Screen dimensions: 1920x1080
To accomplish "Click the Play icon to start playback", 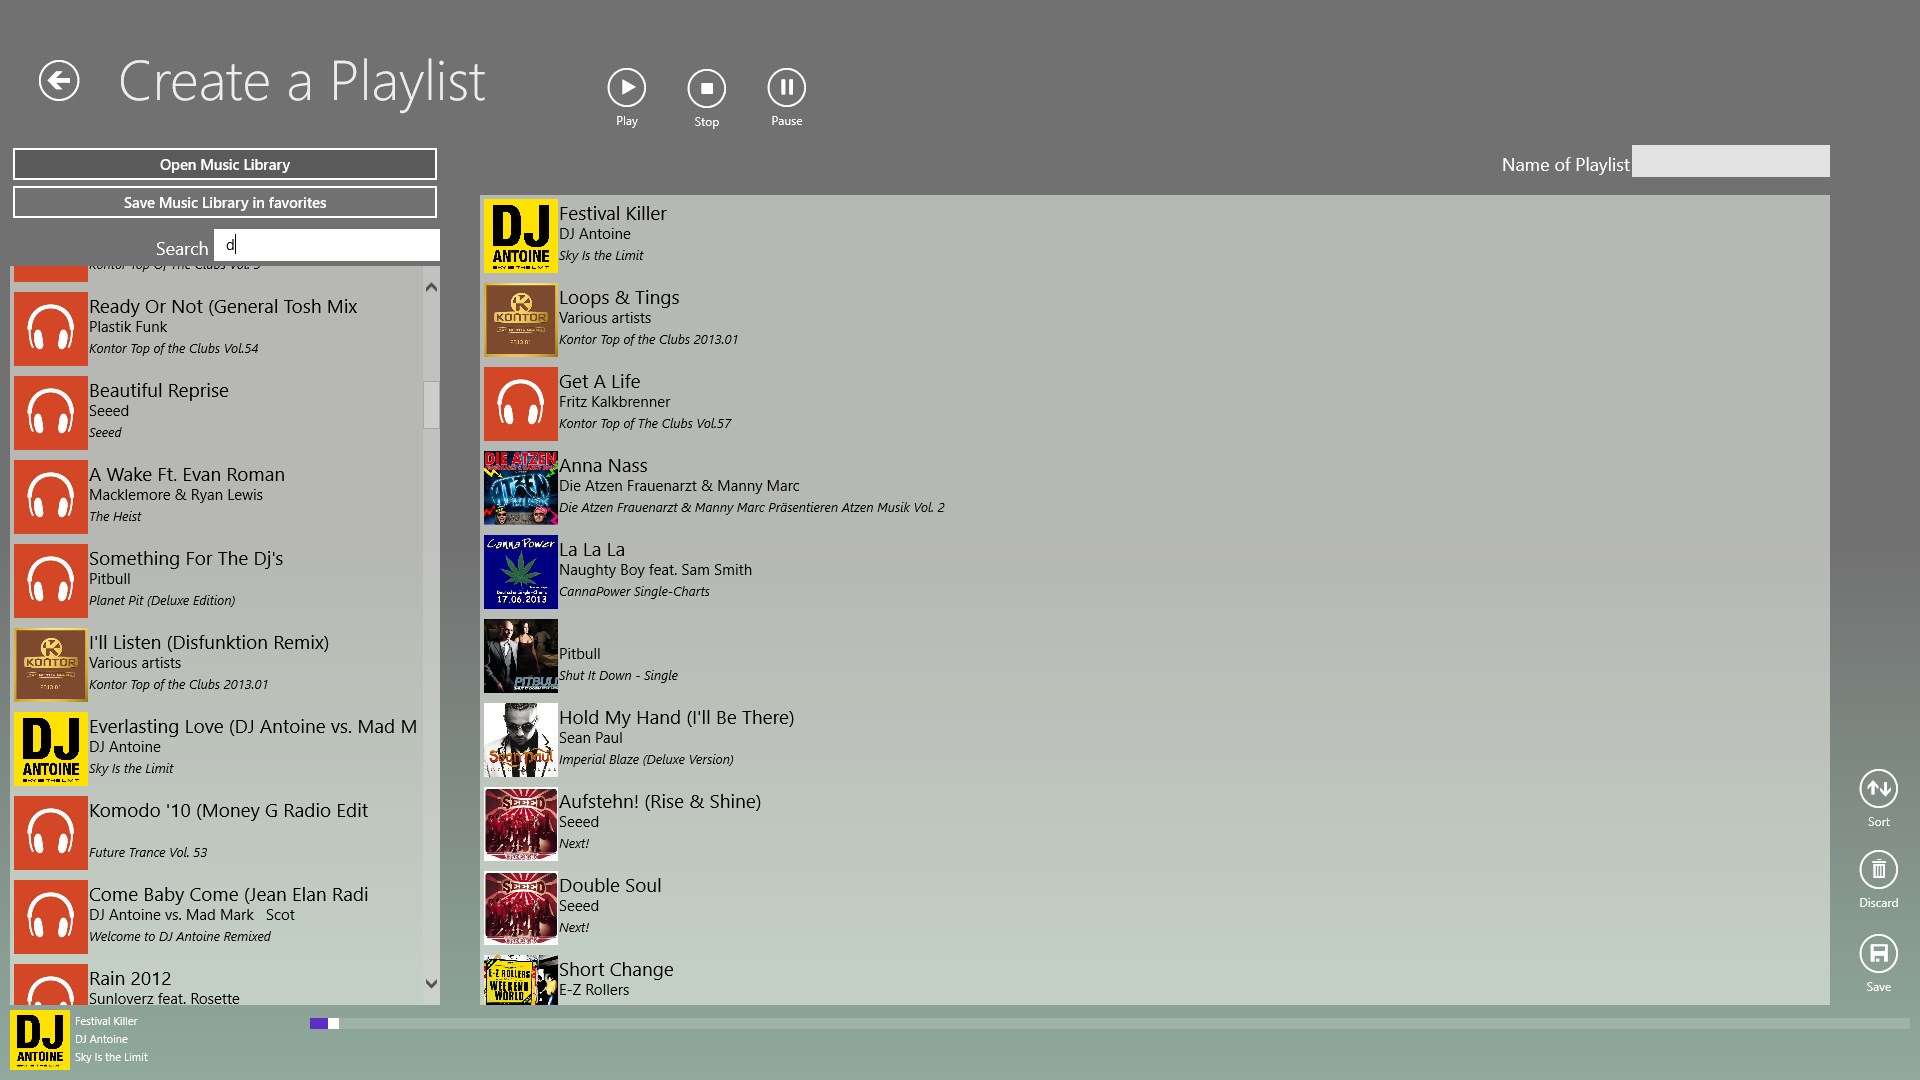I will [626, 88].
